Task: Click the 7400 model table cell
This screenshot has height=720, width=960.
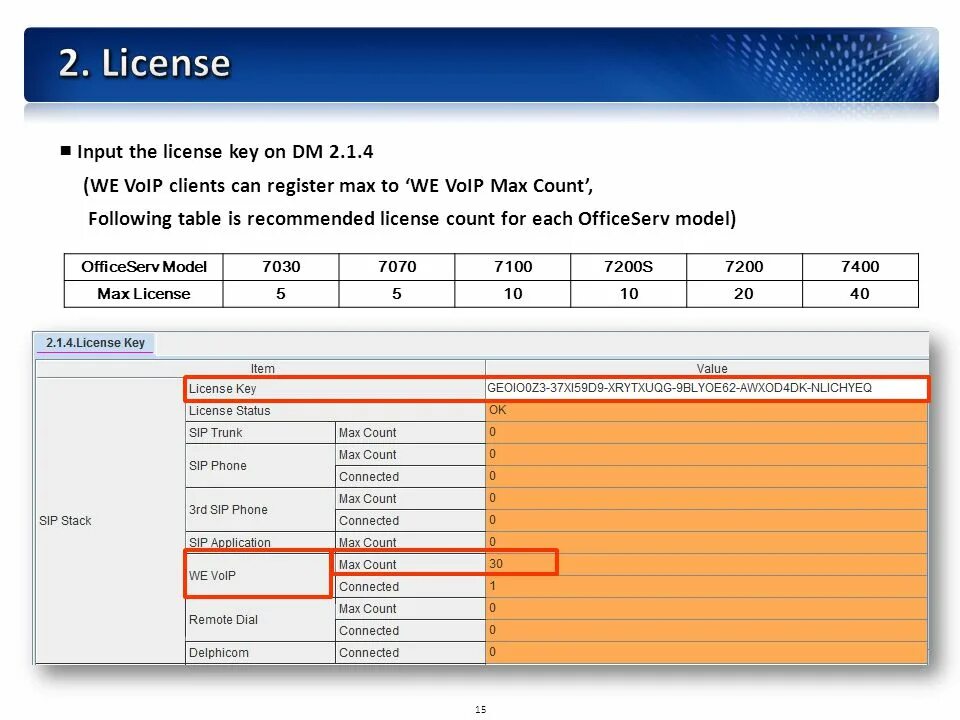Action: click(x=860, y=267)
